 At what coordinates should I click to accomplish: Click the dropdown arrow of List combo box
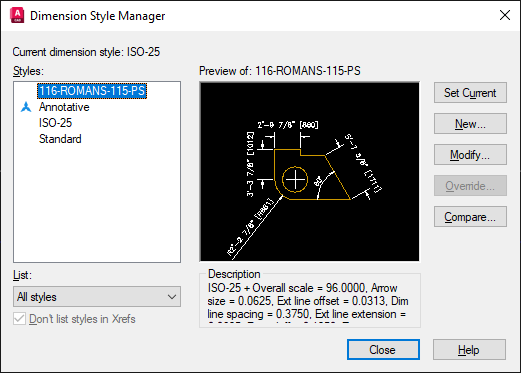[172, 297]
